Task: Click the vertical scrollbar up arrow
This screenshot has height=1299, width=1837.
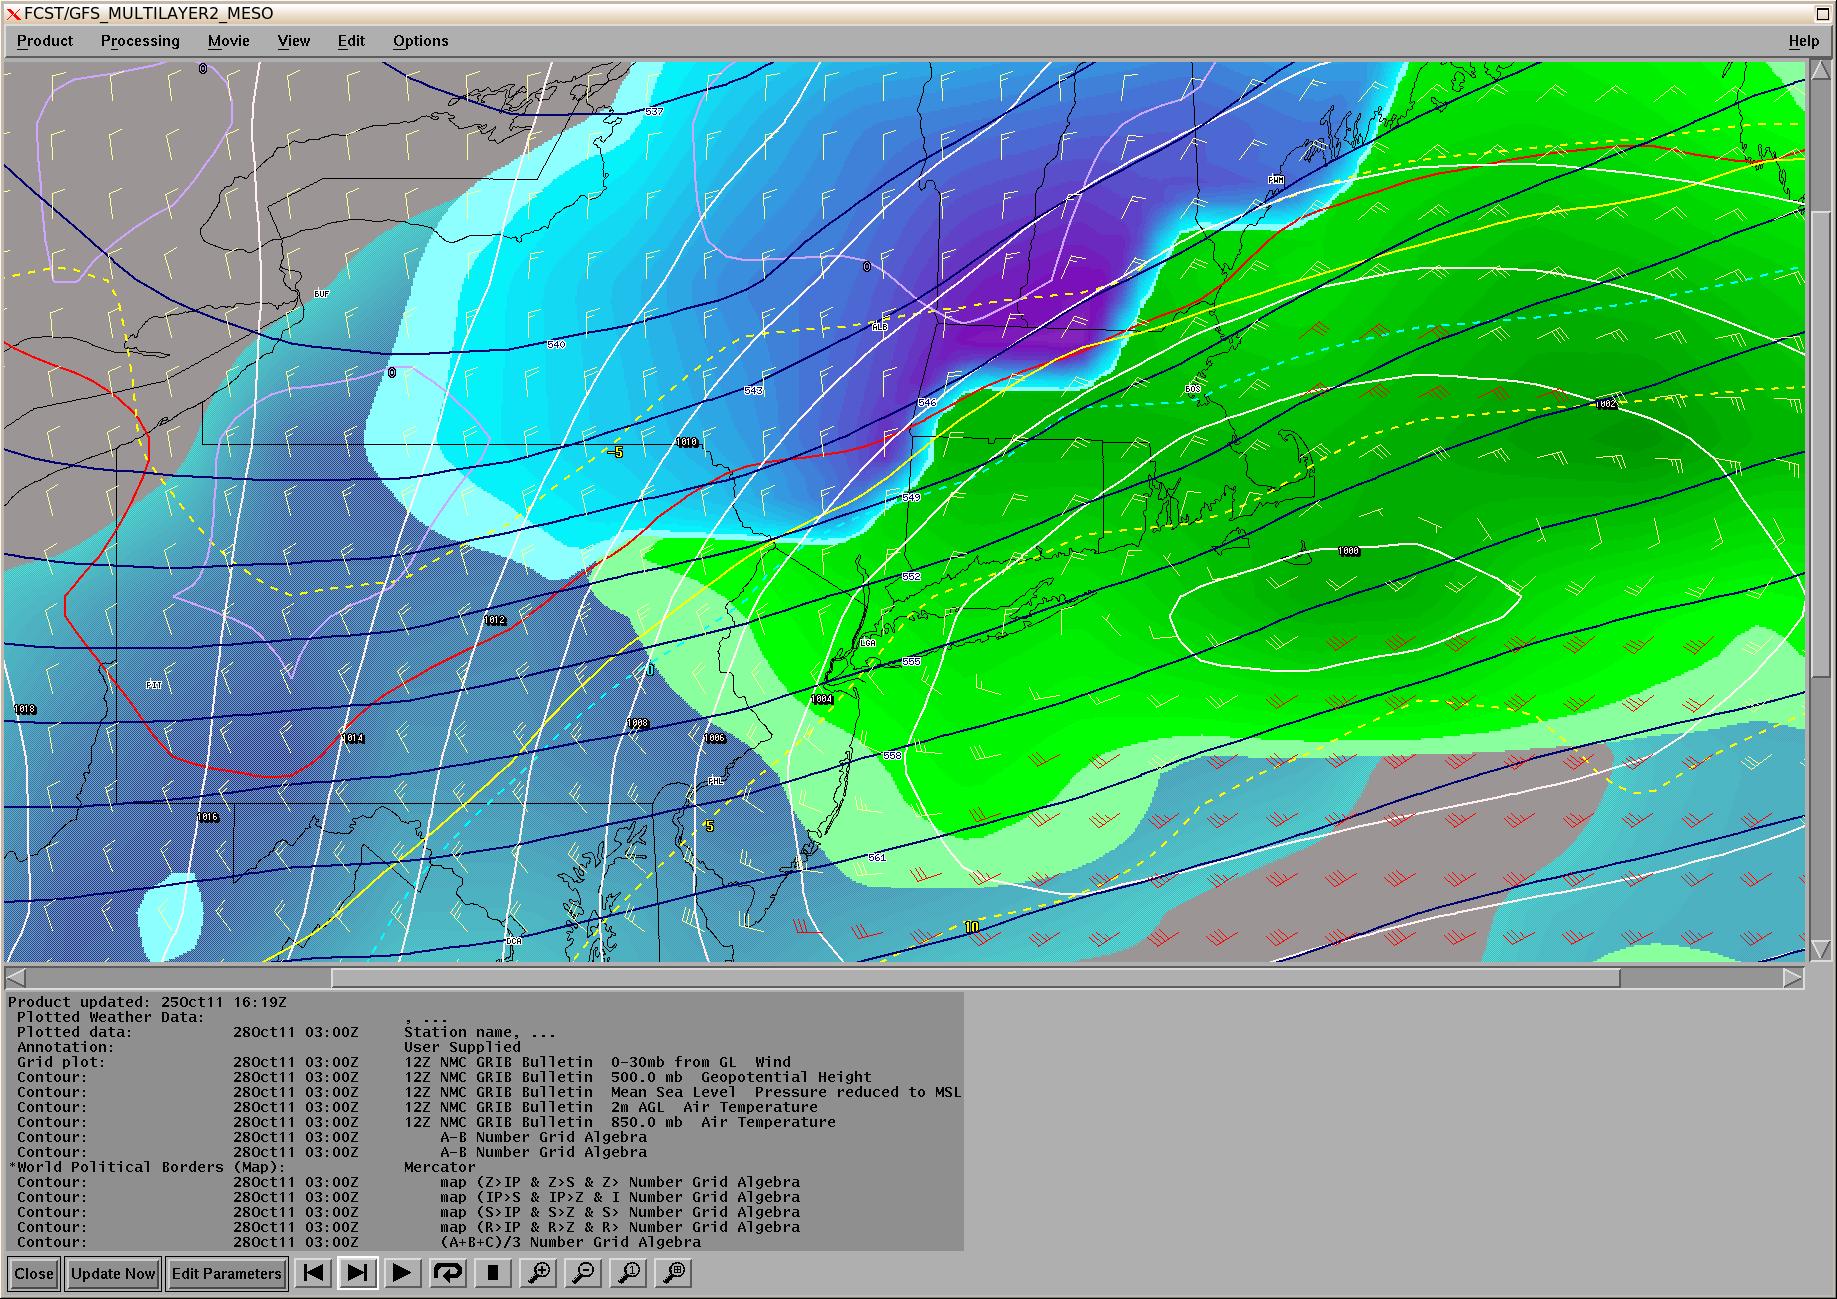Action: [1821, 71]
